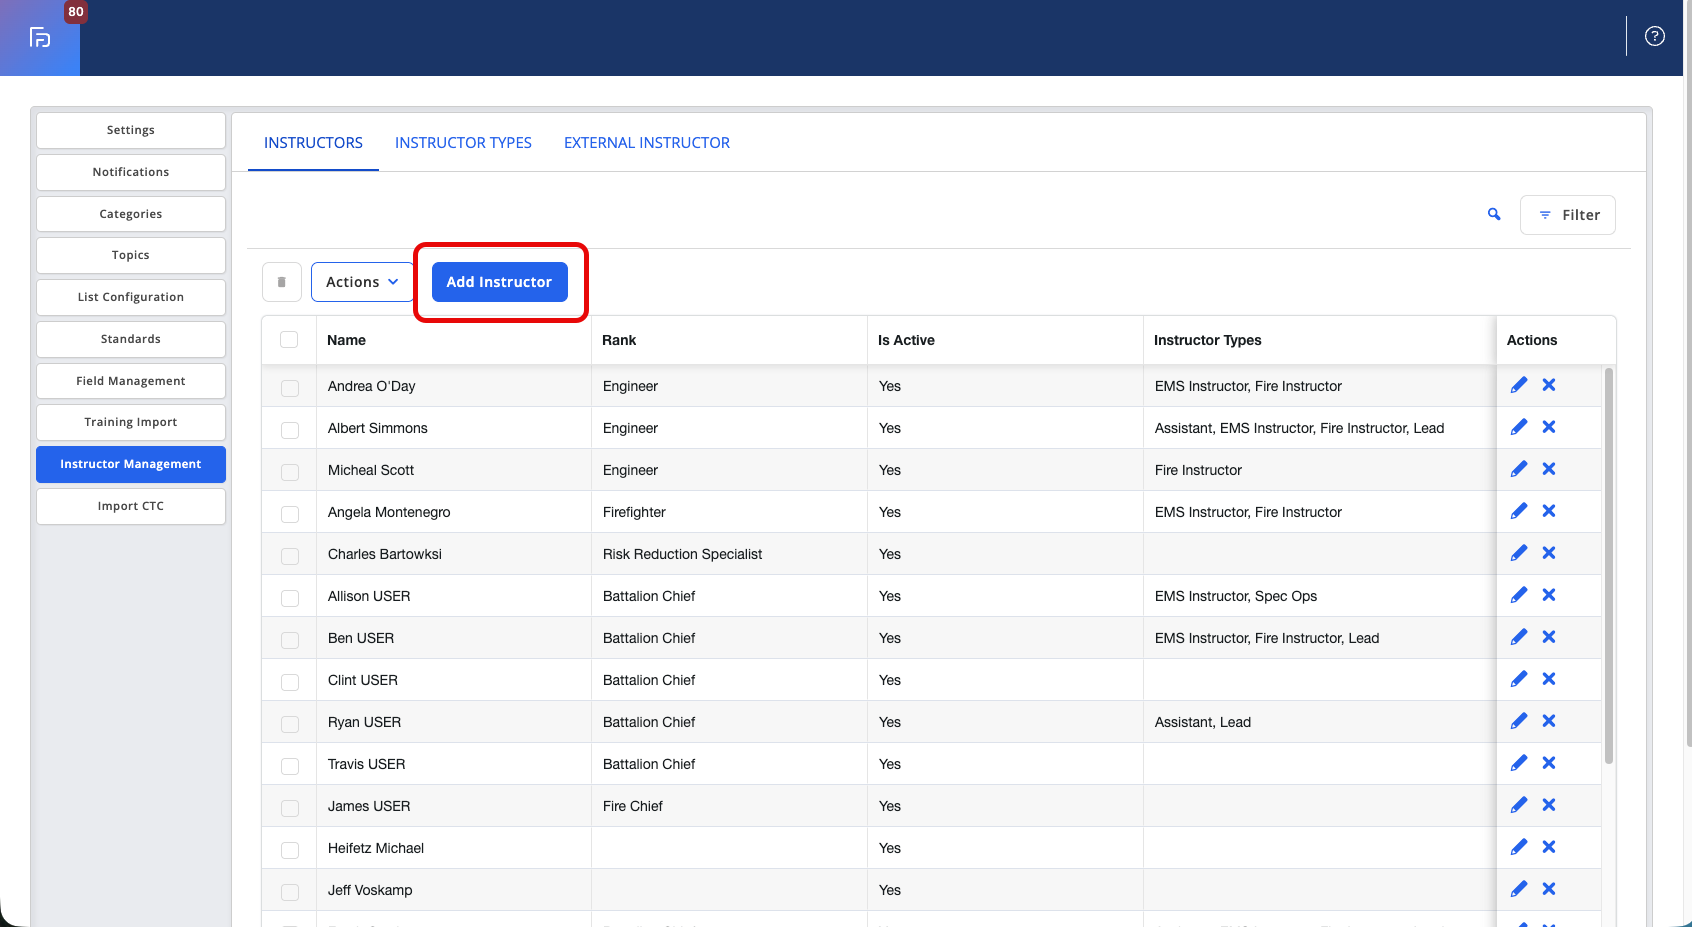Click the Add Instructor button
This screenshot has width=1692, height=927.
coord(500,282)
